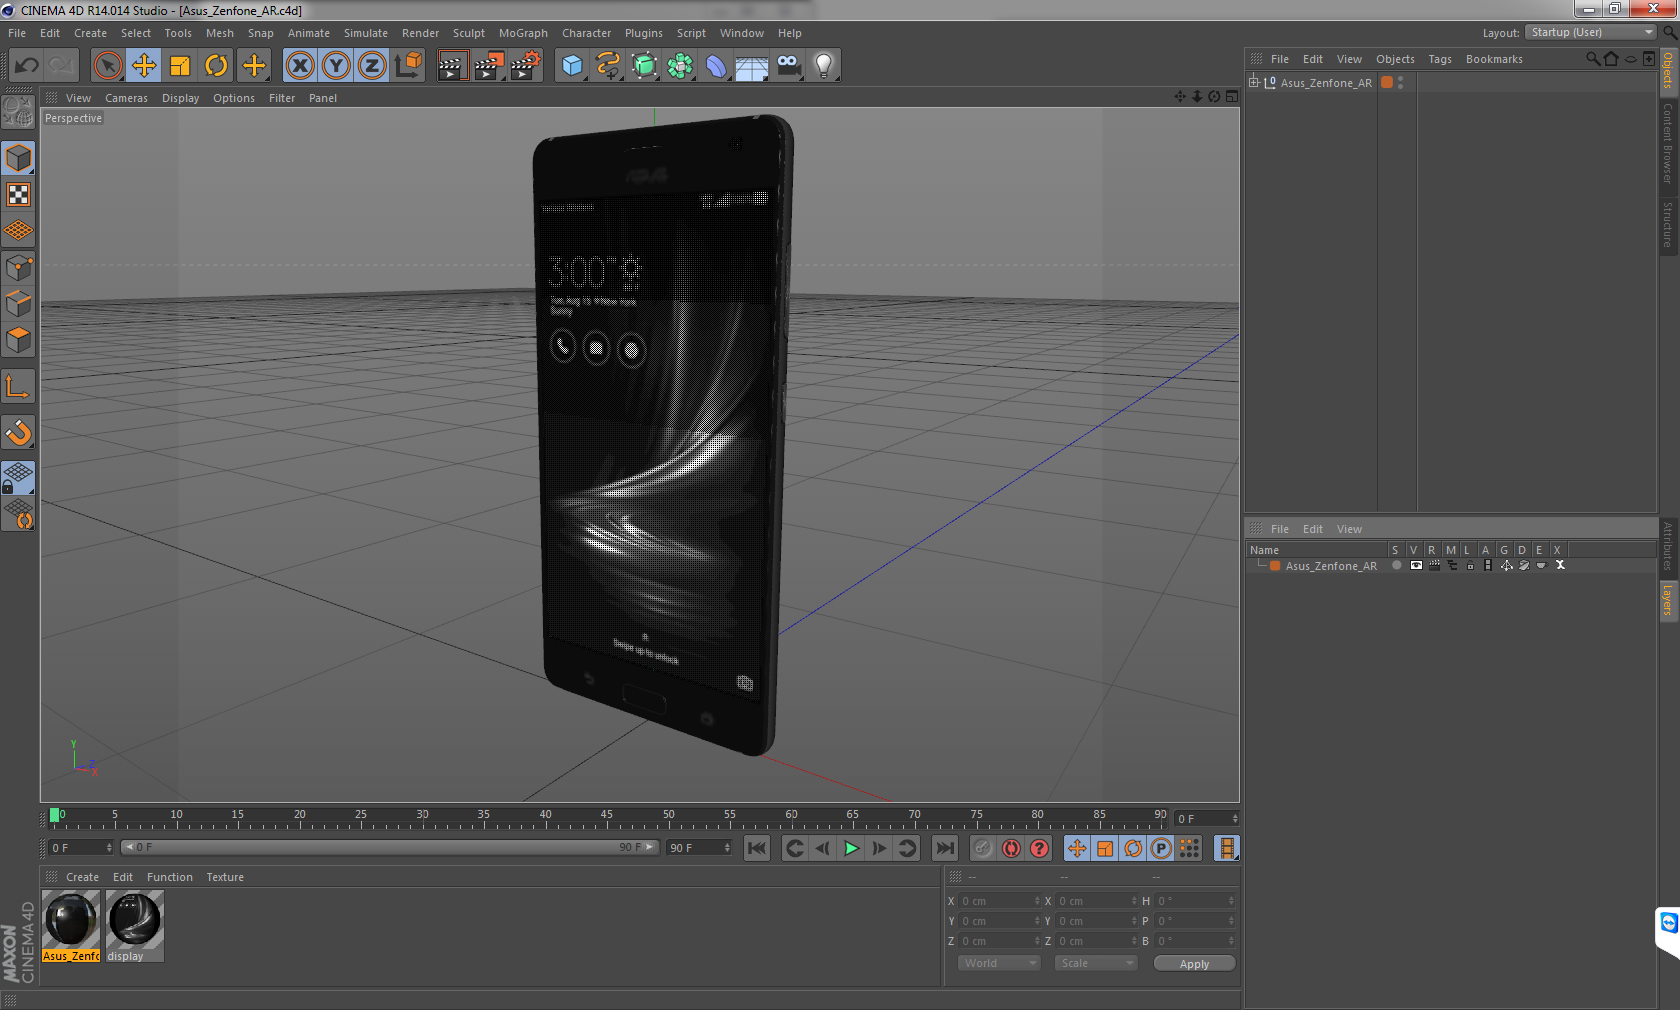This screenshot has height=1010, width=1680.
Task: Enable Workplane mode grid icon
Action: click(x=18, y=231)
